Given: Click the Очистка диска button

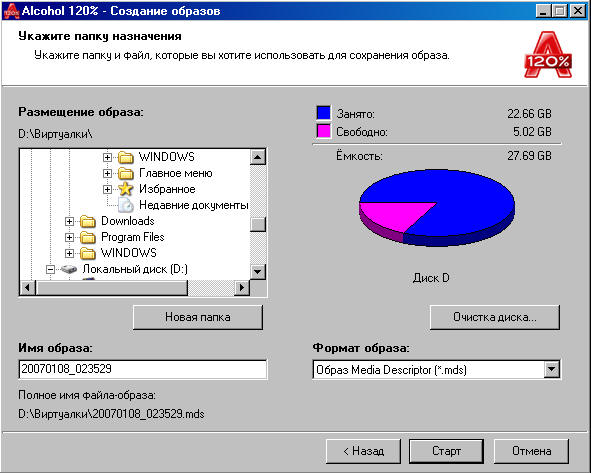Looking at the screenshot, I should (x=495, y=317).
